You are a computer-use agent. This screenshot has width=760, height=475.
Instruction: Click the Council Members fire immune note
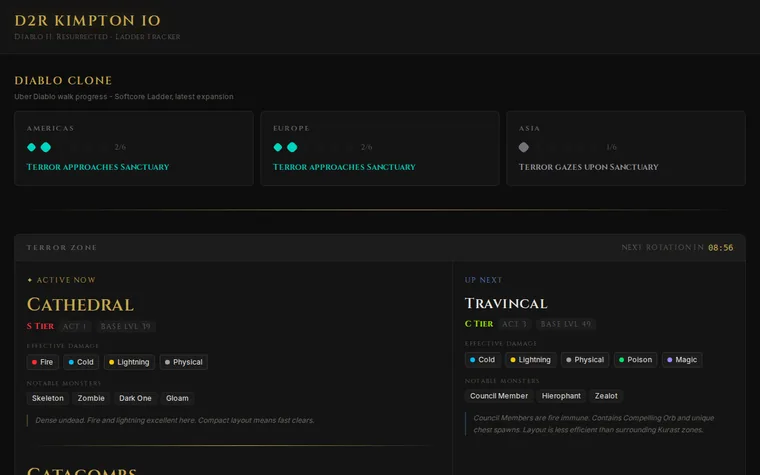(x=593, y=424)
